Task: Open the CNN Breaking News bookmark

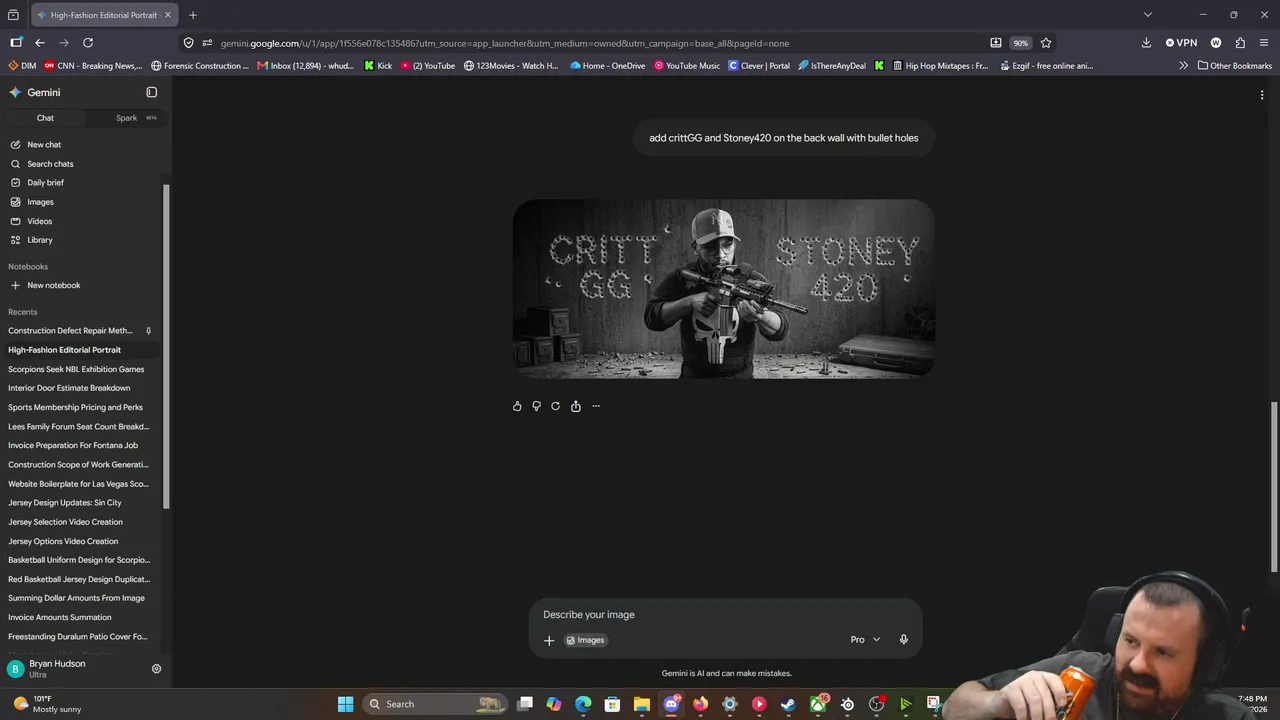Action: (93, 66)
